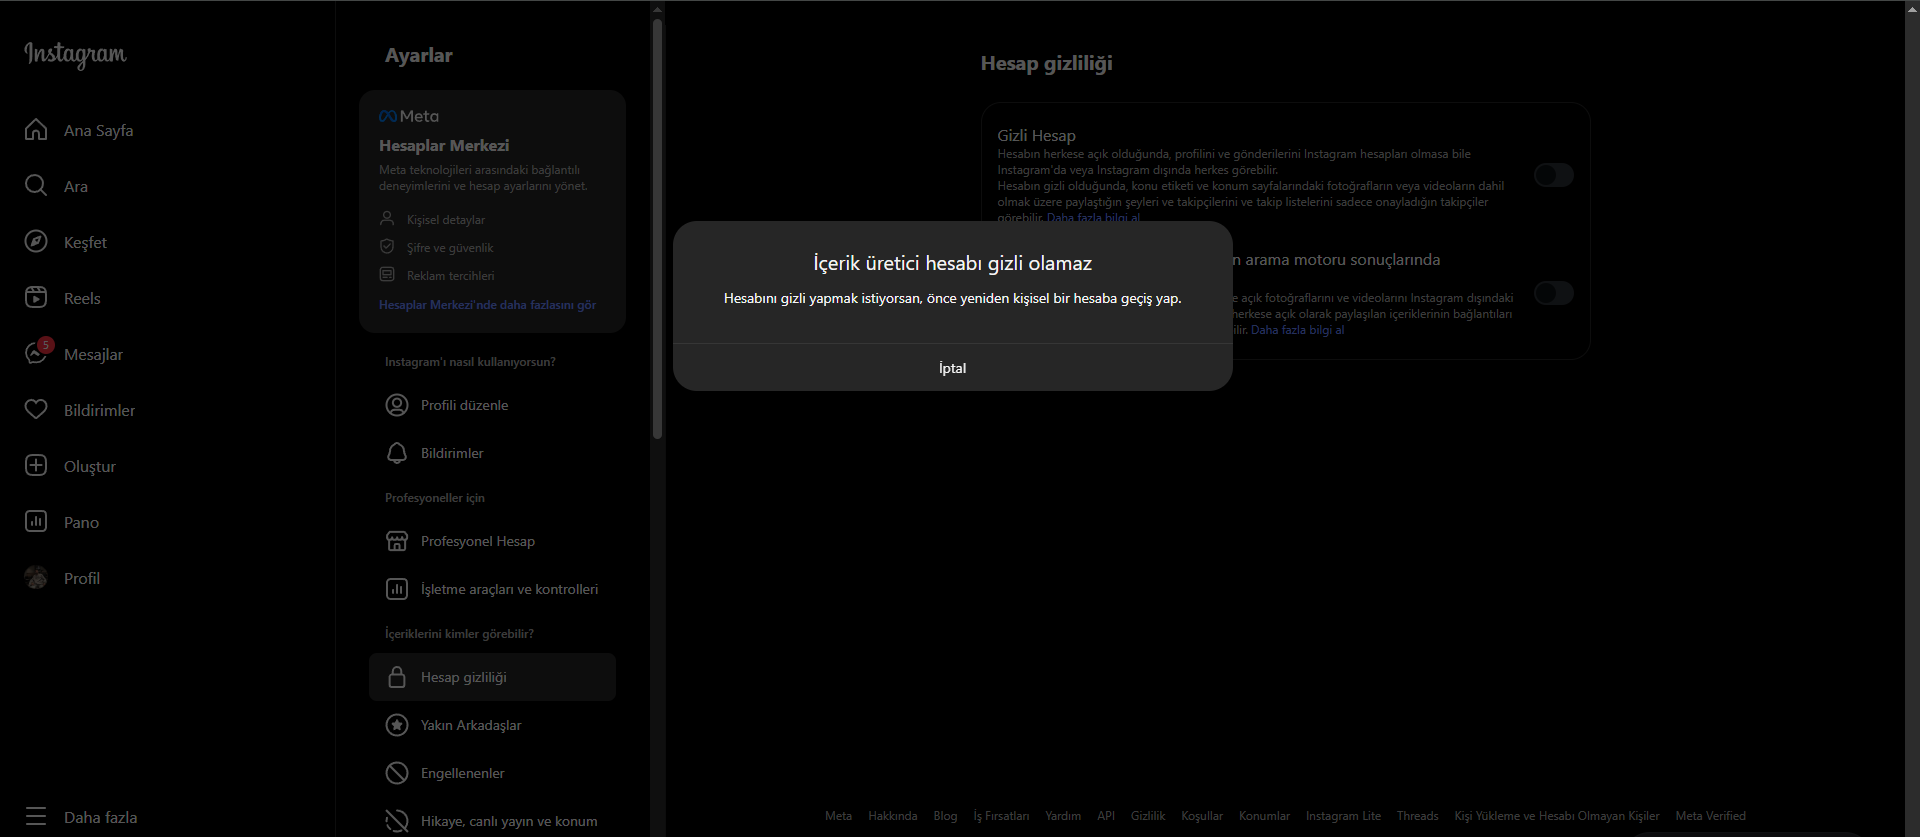Open Ana Sayfa home icon
The height and width of the screenshot is (837, 1920).
tap(36, 130)
